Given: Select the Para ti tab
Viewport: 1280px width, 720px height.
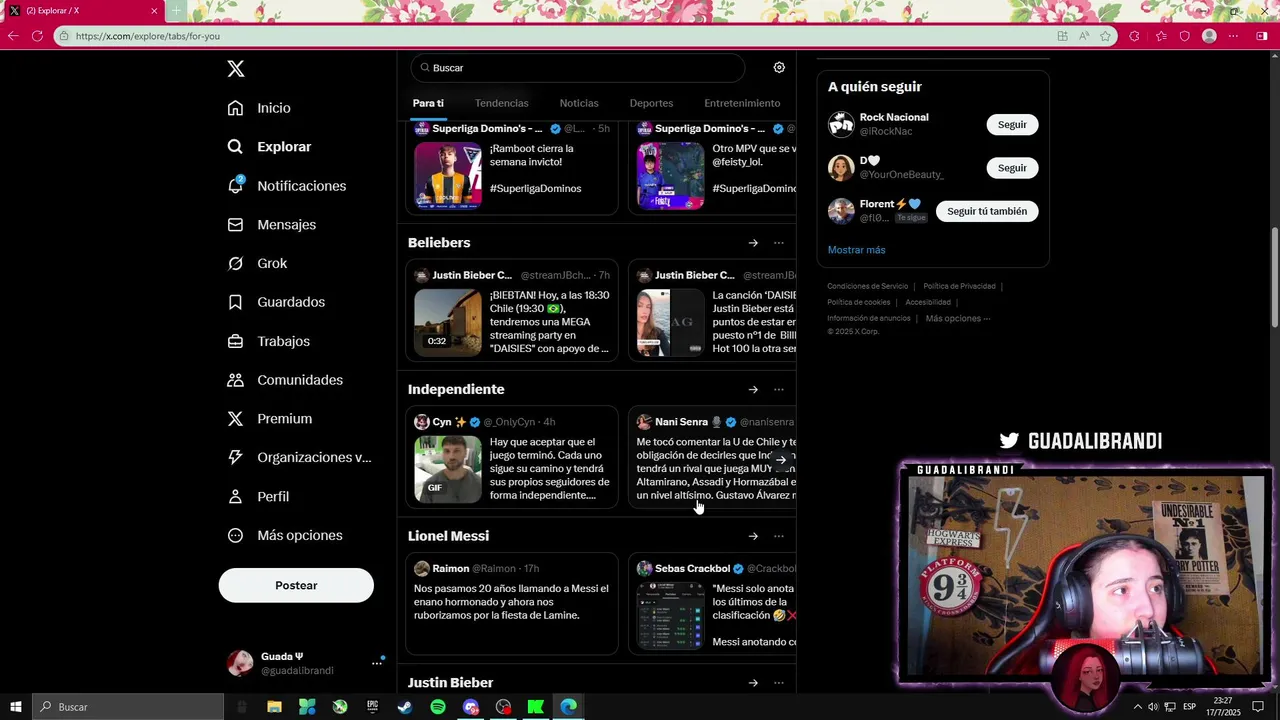Looking at the screenshot, I should [428, 103].
